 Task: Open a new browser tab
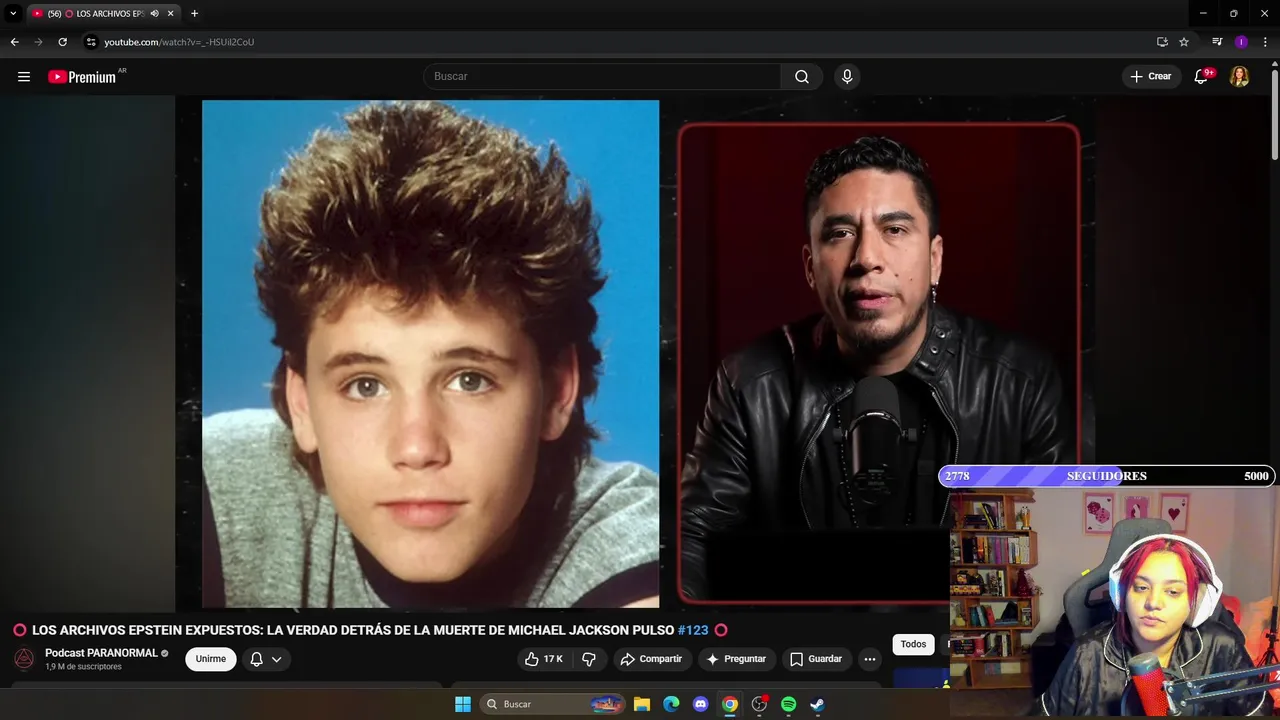194,14
